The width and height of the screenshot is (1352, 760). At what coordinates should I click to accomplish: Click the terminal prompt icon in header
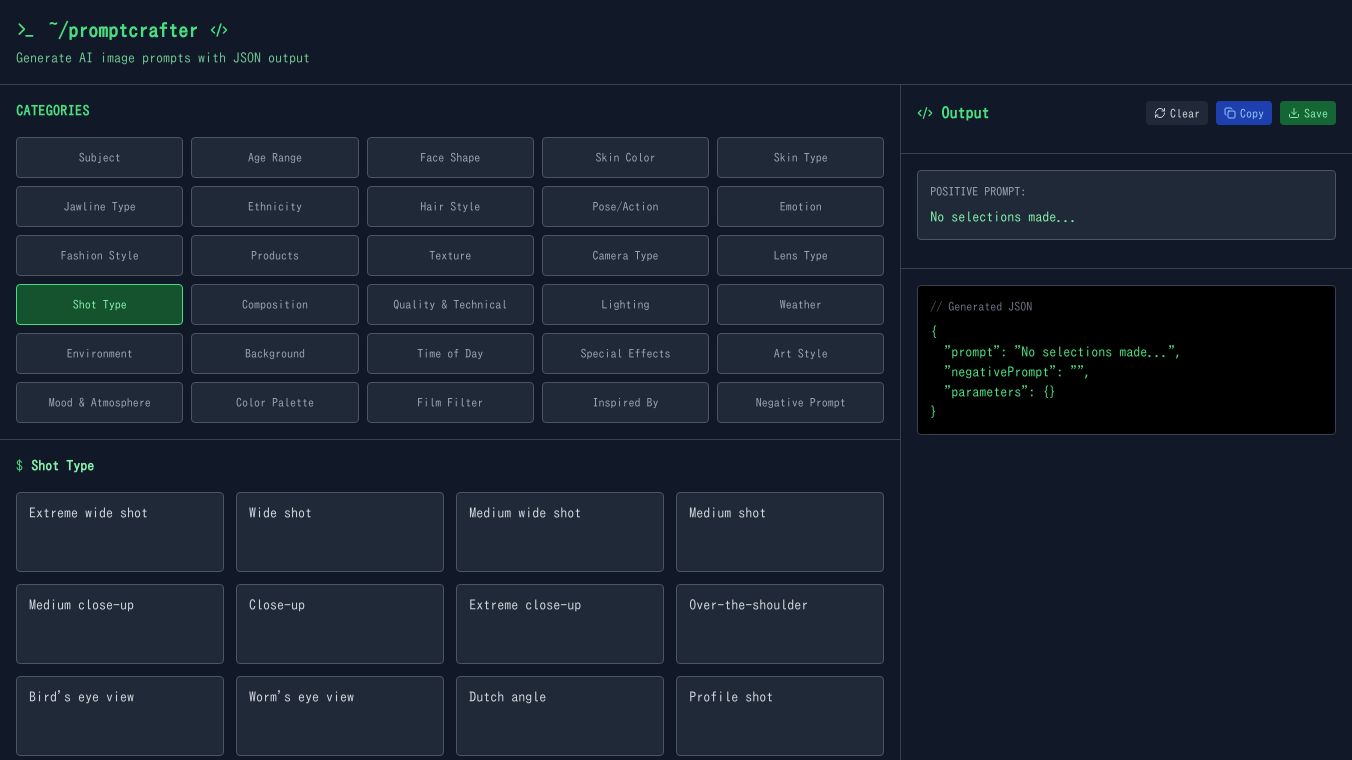tap(25, 31)
